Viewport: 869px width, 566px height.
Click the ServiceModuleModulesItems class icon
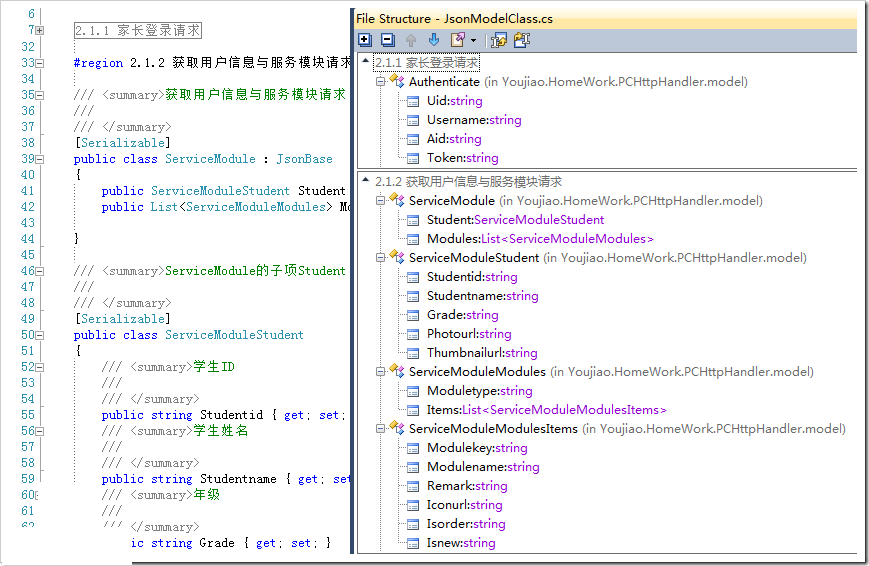coord(397,429)
